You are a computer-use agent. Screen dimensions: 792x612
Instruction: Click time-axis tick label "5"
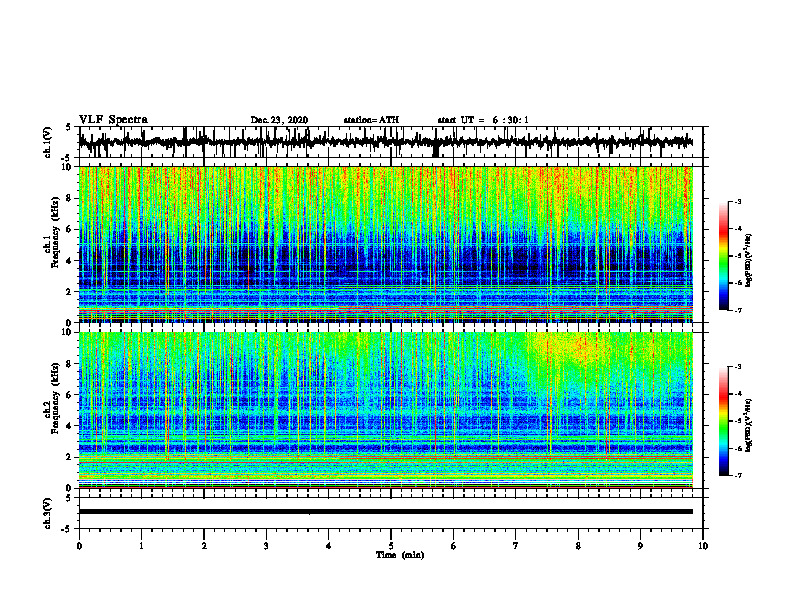pyautogui.click(x=391, y=546)
